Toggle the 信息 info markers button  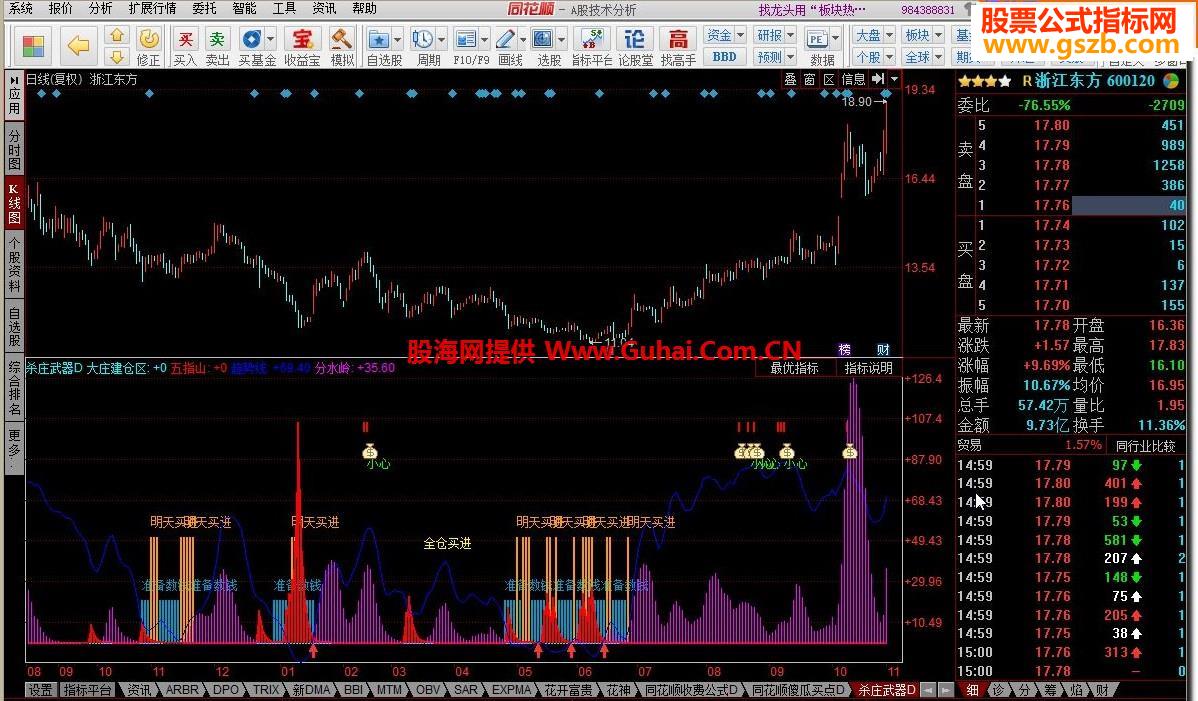click(853, 79)
